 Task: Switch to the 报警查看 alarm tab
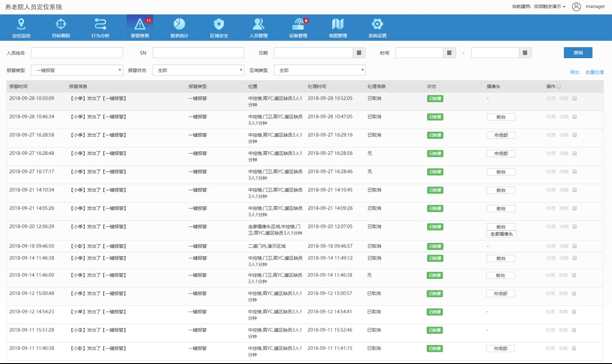pyautogui.click(x=140, y=27)
